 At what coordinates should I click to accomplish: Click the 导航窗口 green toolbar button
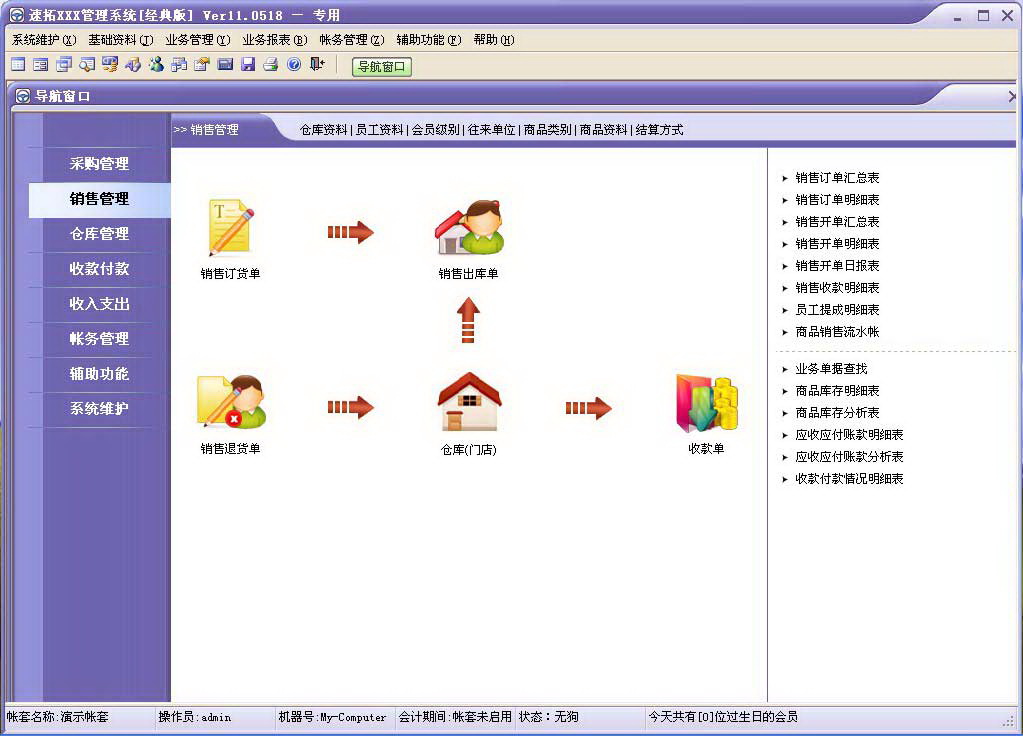click(382, 67)
